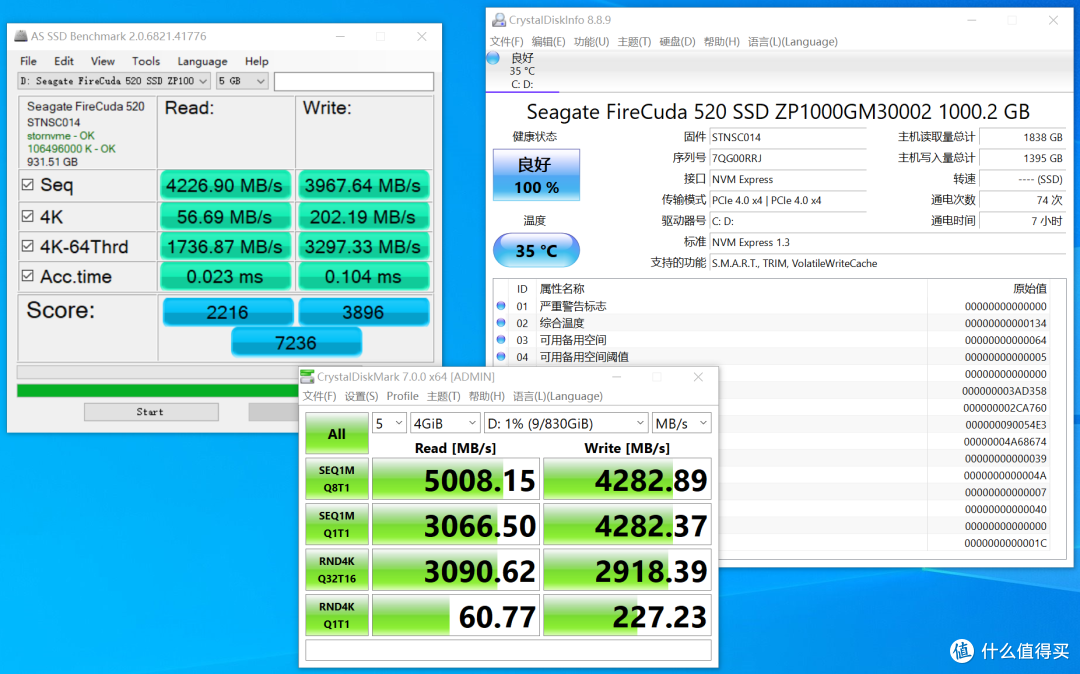Uncheck the Seq test checkbox
The image size is (1080, 674).
click(28, 185)
